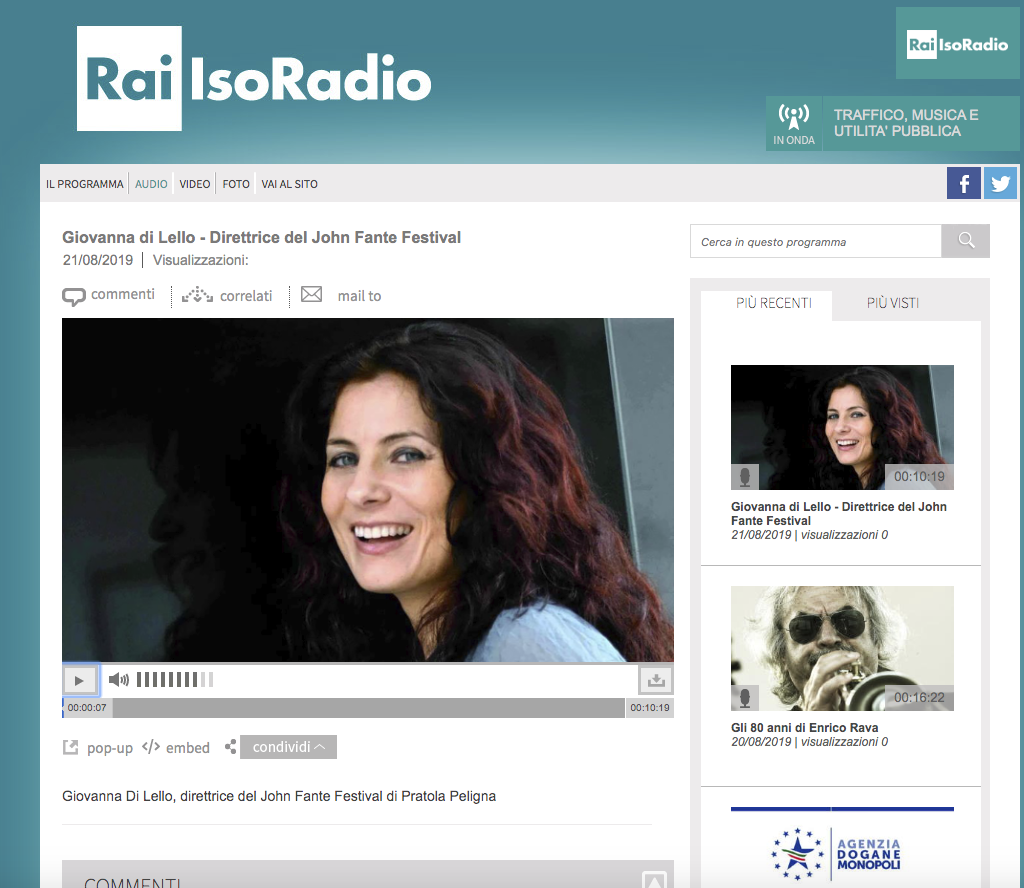Open Gli 80 anni di Enrico Rava link
Viewport: 1024px width, 888px height.
(805, 727)
